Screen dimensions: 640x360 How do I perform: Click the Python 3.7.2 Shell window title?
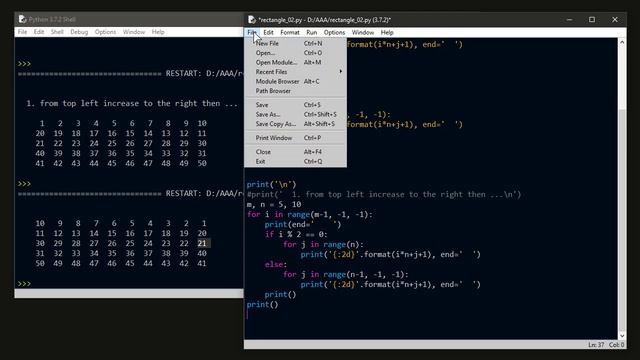point(52,19)
